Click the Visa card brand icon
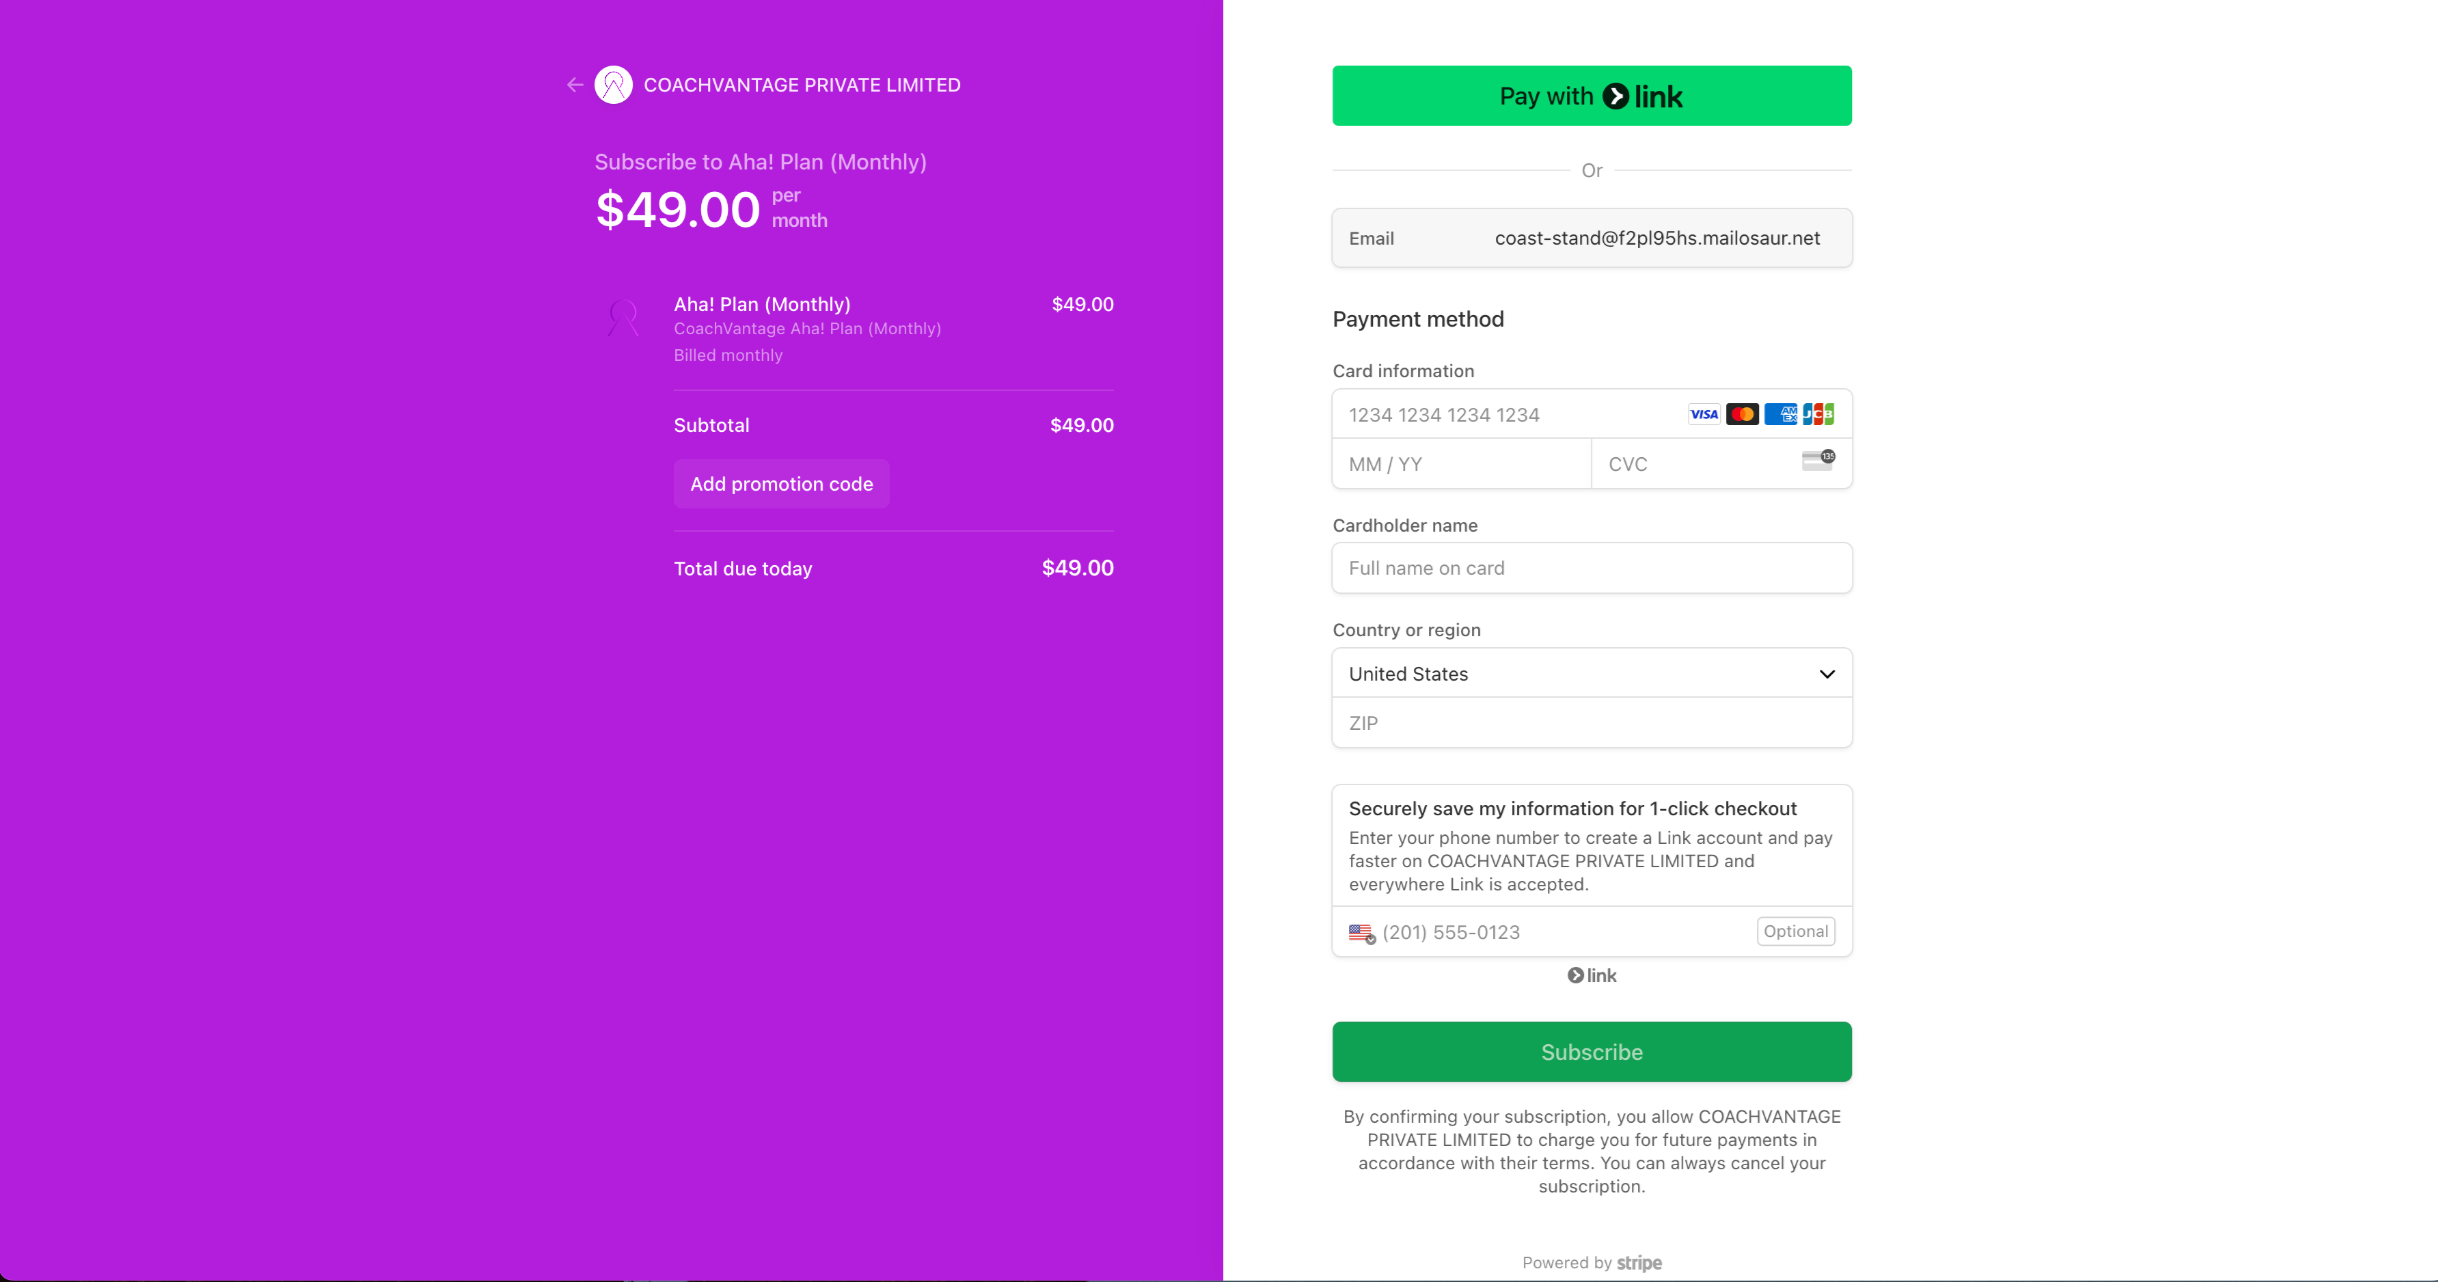Viewport: 2438px width, 1282px height. pos(1704,414)
